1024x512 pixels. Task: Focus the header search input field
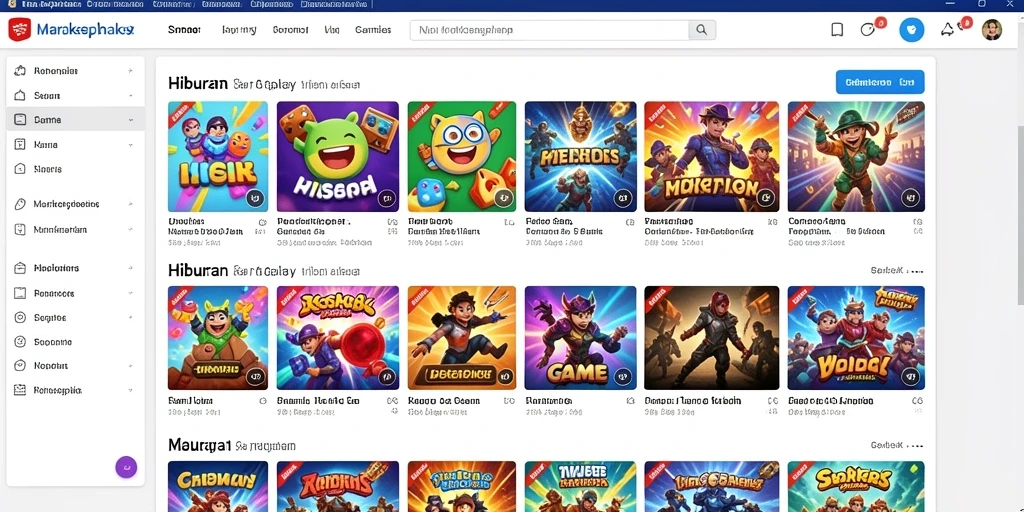[x=549, y=30]
